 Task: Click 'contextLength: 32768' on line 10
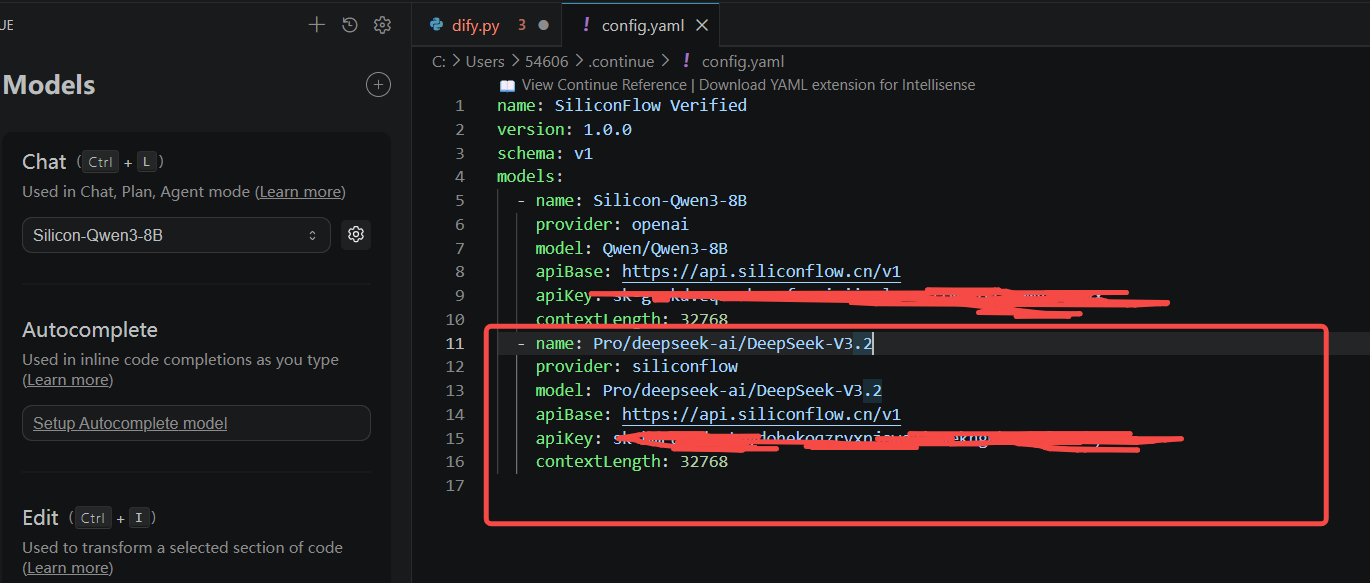coord(631,320)
